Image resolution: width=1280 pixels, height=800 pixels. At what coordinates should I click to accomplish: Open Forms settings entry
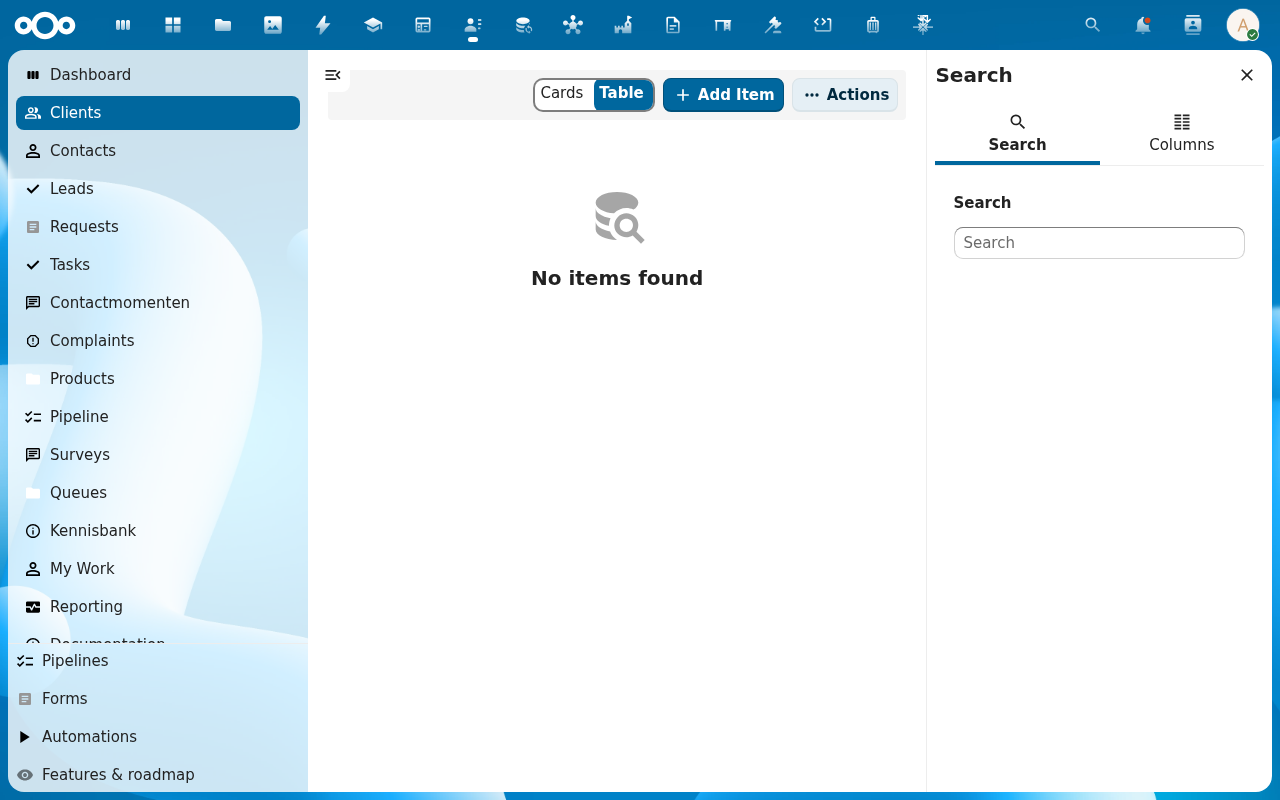click(154, 699)
